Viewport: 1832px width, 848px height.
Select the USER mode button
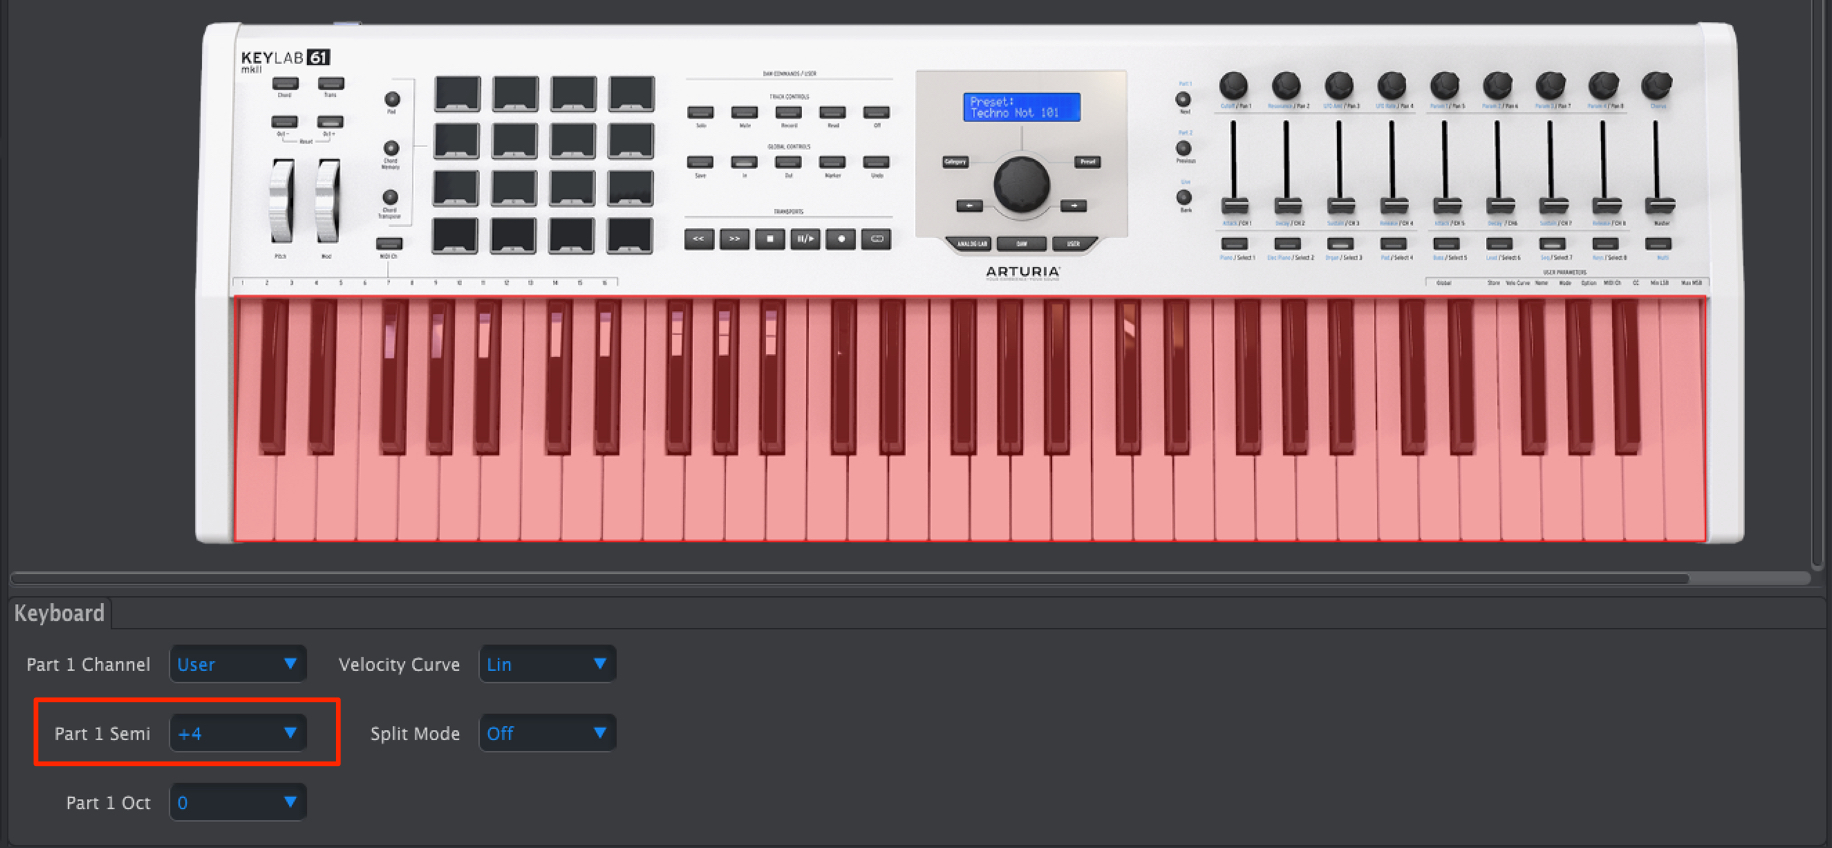pyautogui.click(x=1072, y=243)
